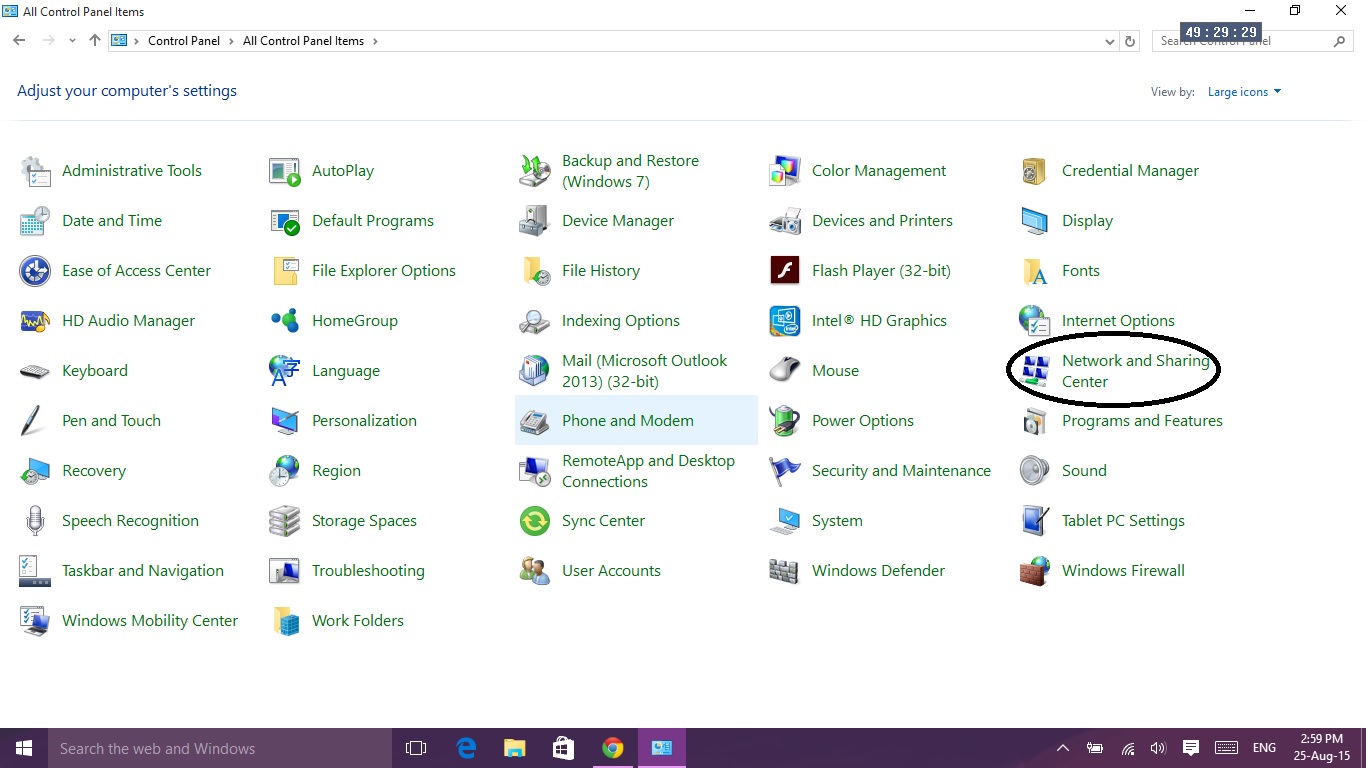This screenshot has width=1366, height=768.
Task: Open the Windows Start menu
Action: click(x=24, y=748)
